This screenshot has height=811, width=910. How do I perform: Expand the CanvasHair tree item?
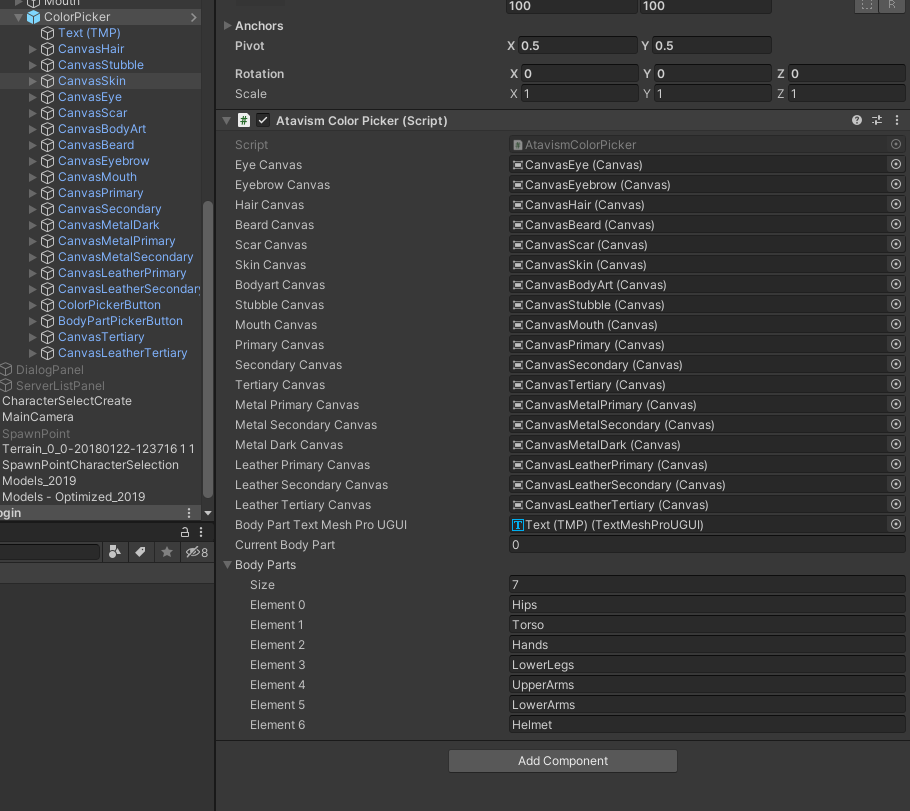(33, 49)
